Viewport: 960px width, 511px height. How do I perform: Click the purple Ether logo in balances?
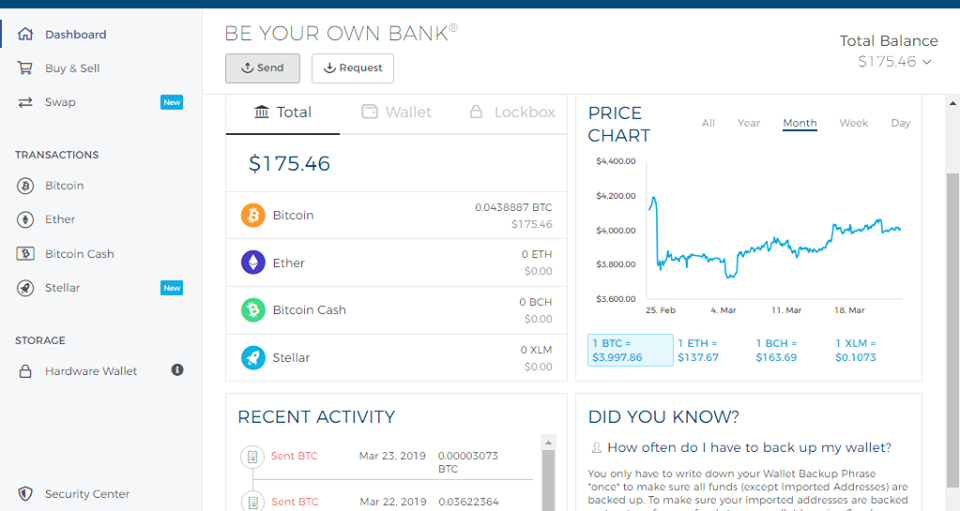[x=253, y=263]
